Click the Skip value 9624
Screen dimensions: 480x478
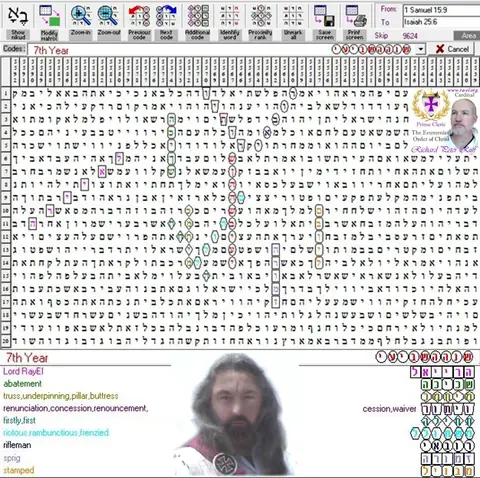(410, 36)
